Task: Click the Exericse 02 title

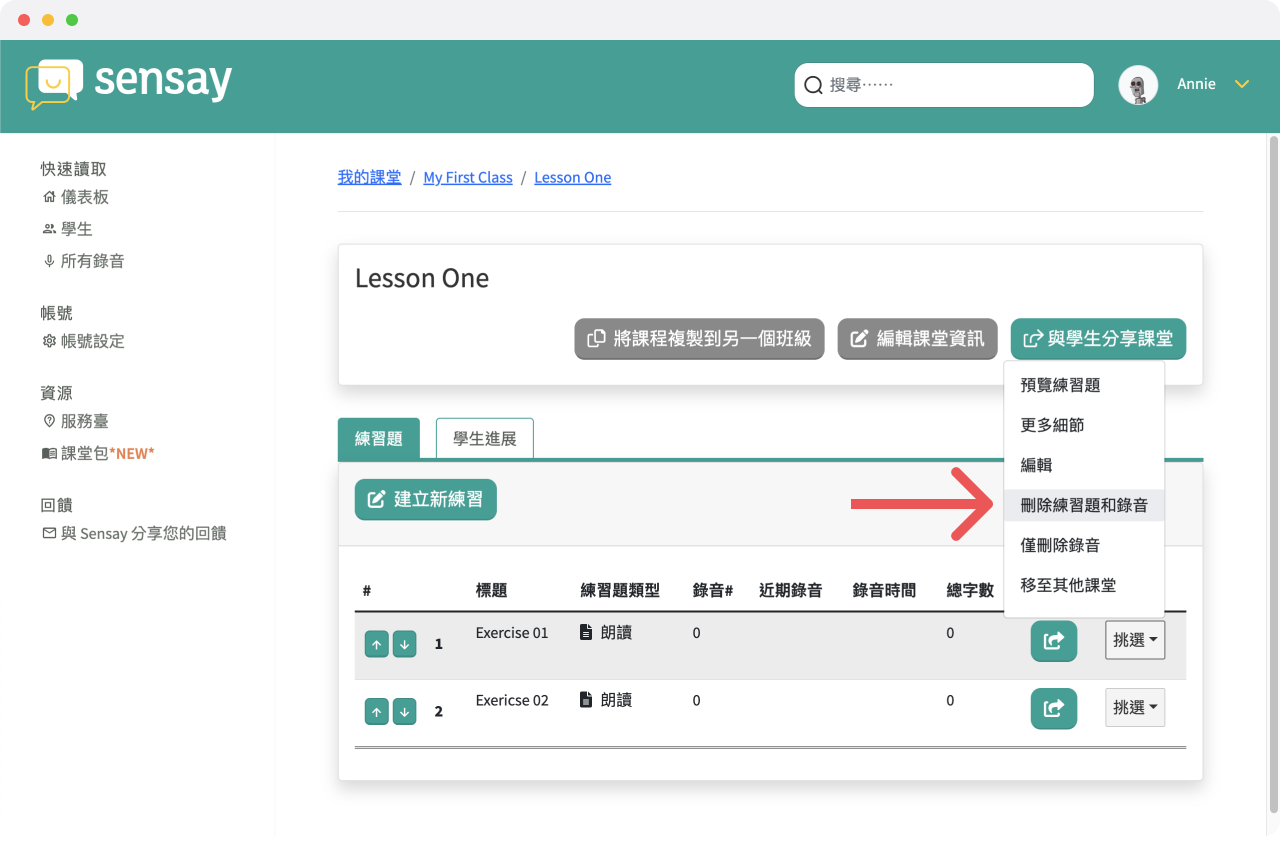Action: (512, 700)
